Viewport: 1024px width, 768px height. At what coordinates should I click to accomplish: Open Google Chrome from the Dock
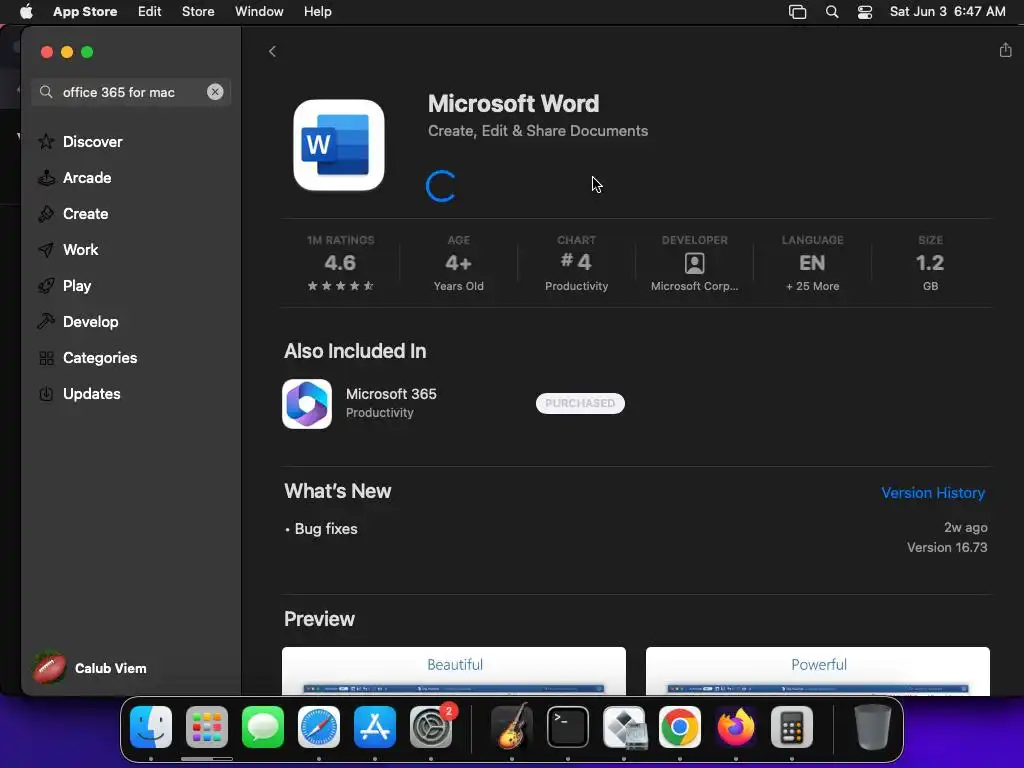(680, 727)
